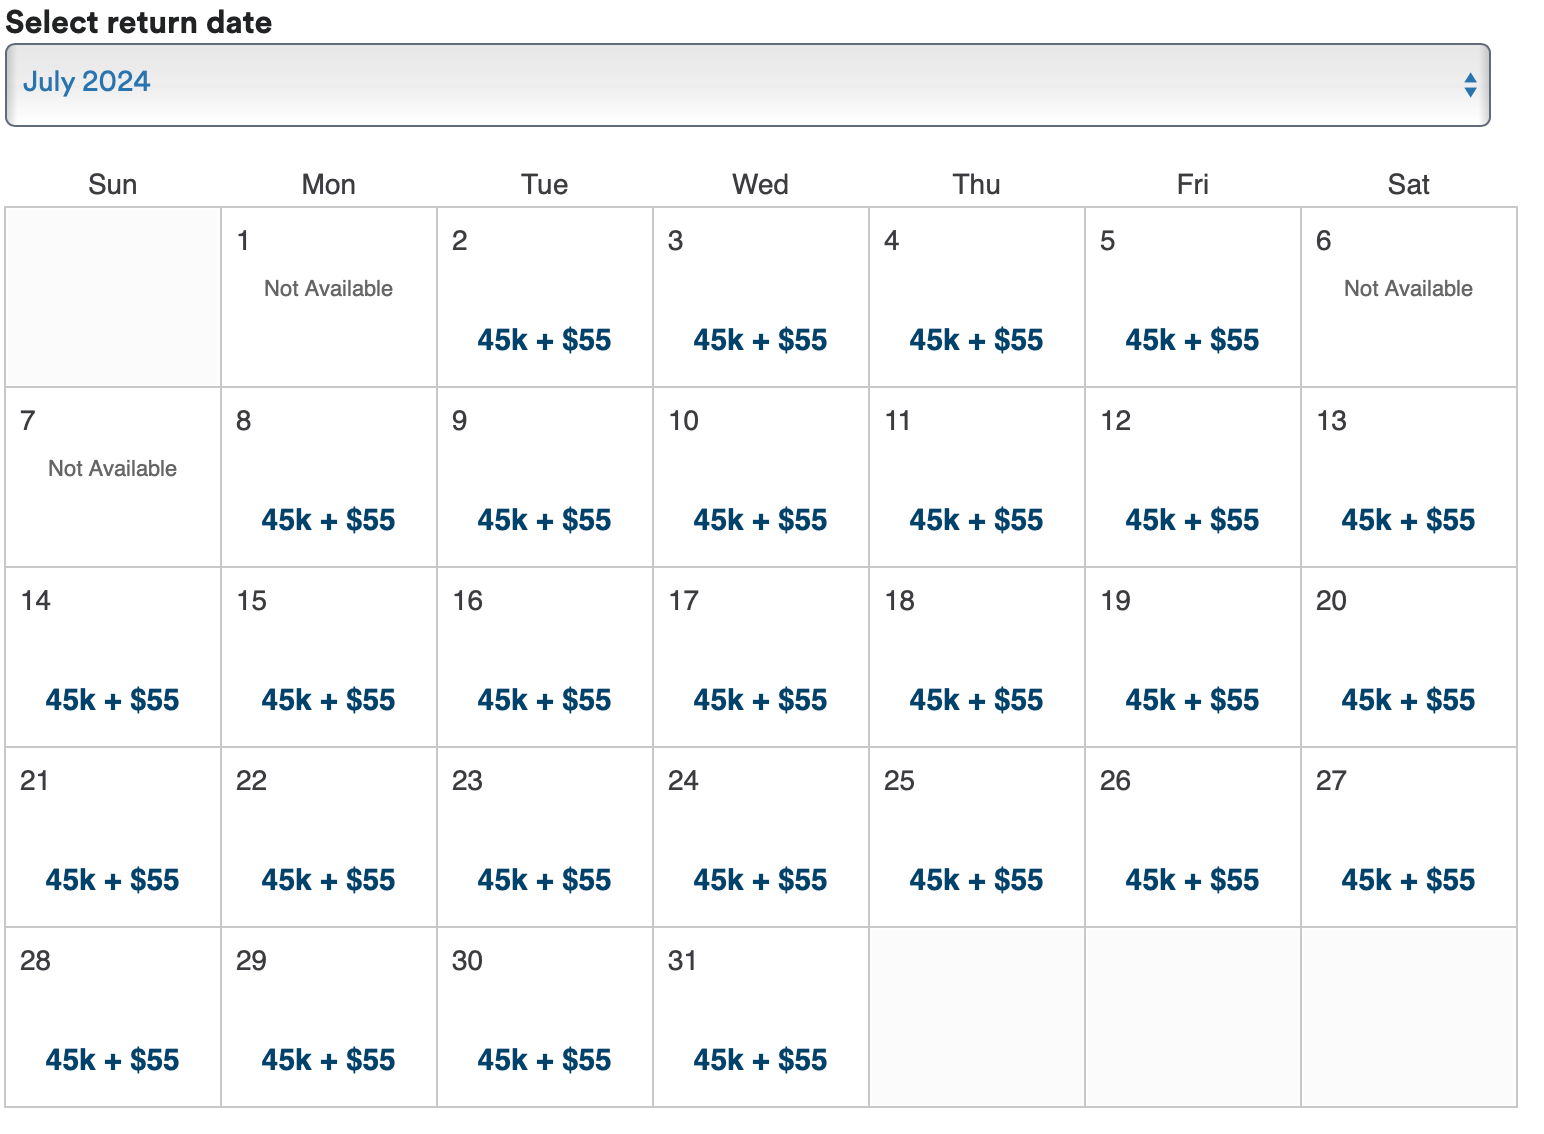
Task: Select July 27 Saturday fare
Action: tap(1408, 880)
